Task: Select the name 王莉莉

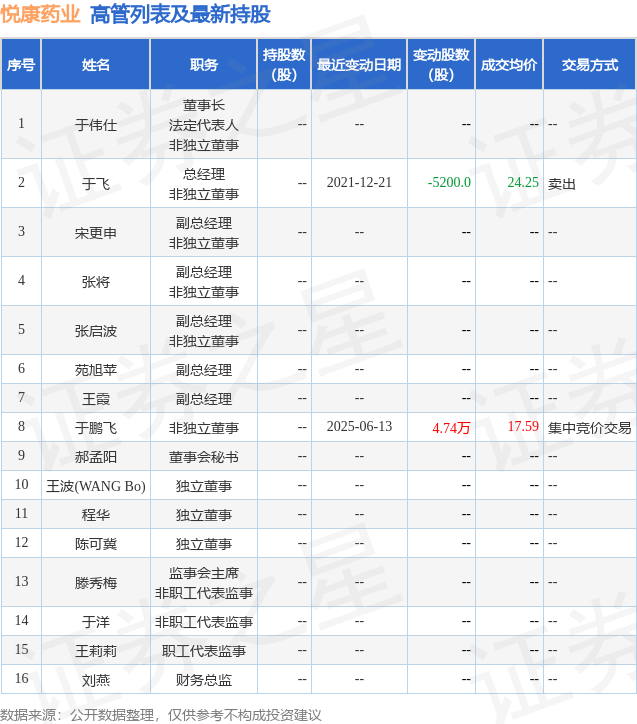Action: pyautogui.click(x=96, y=651)
